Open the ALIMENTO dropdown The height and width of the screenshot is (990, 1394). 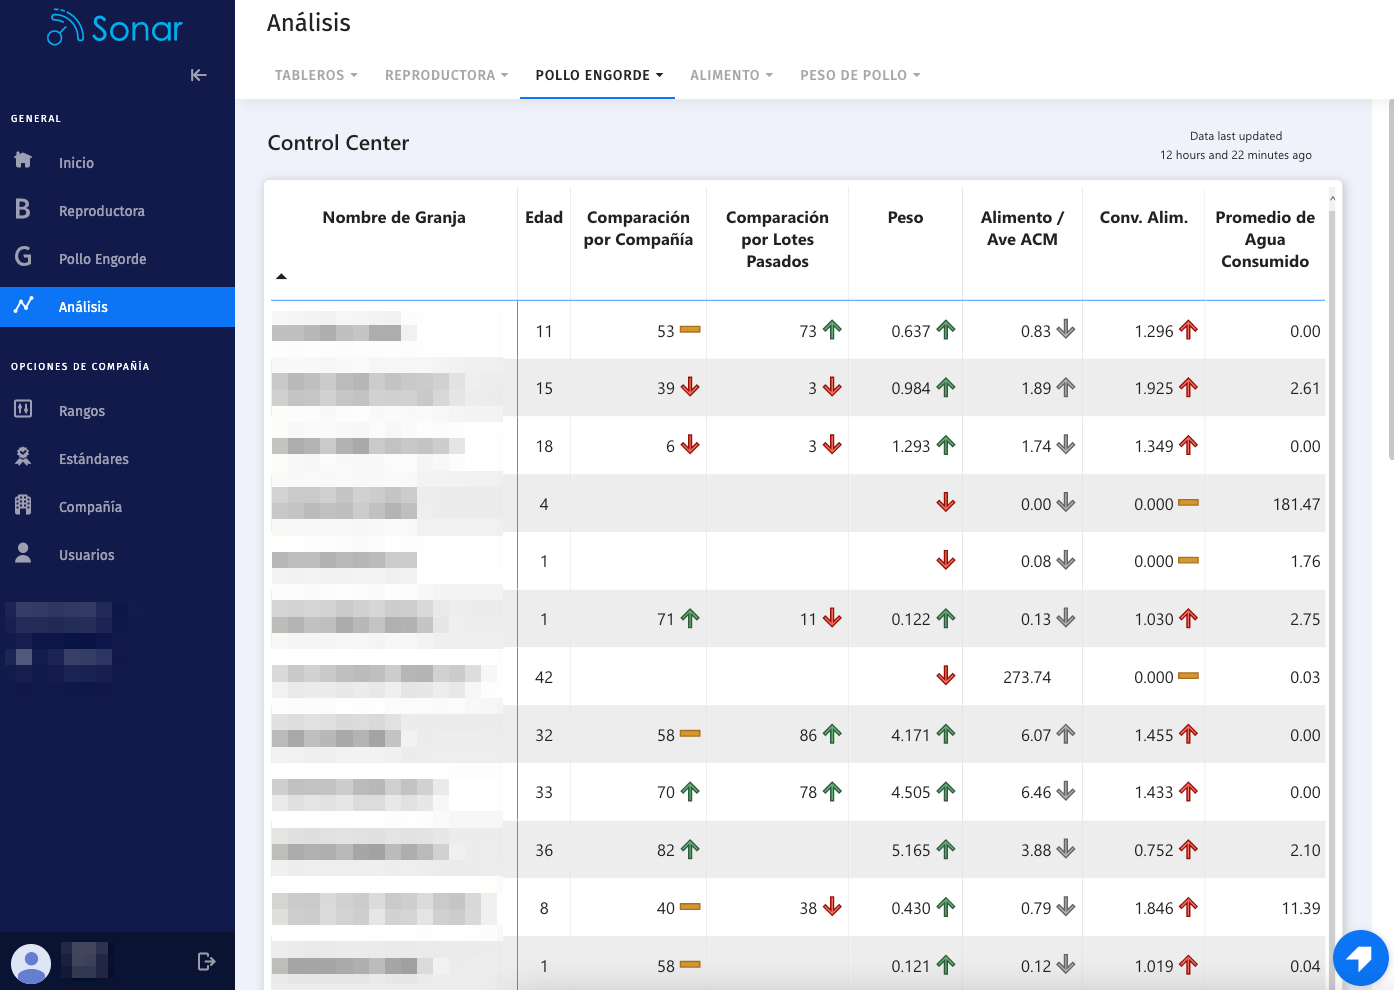pos(731,75)
